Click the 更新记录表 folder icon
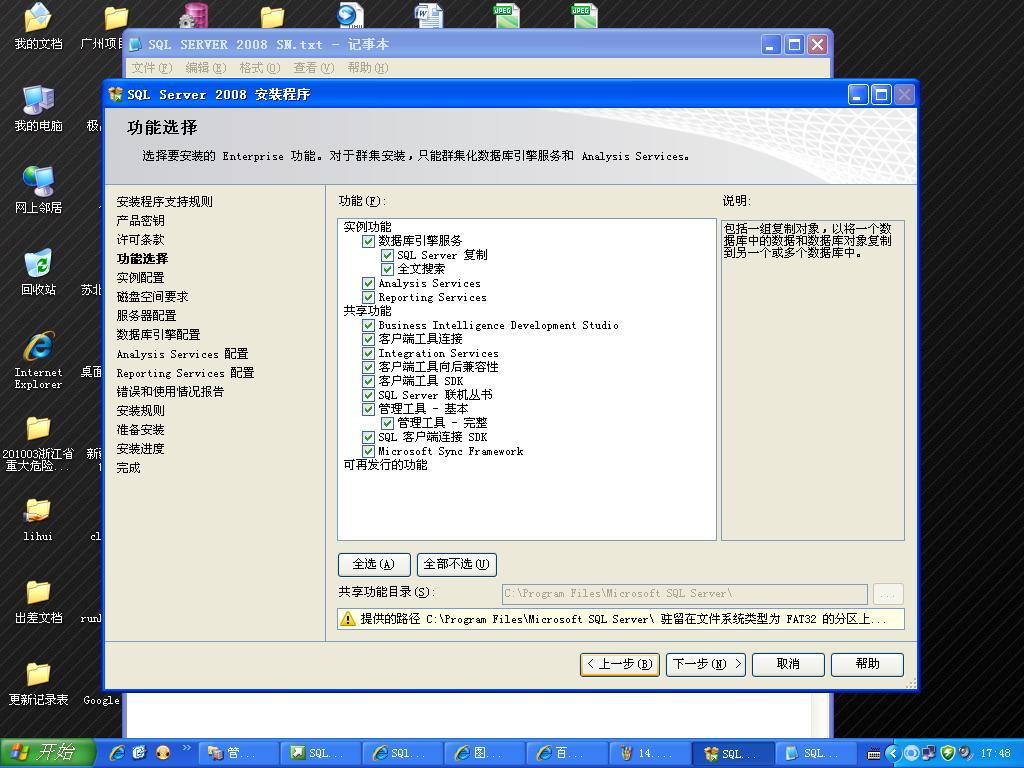The image size is (1024, 768). (x=38, y=675)
